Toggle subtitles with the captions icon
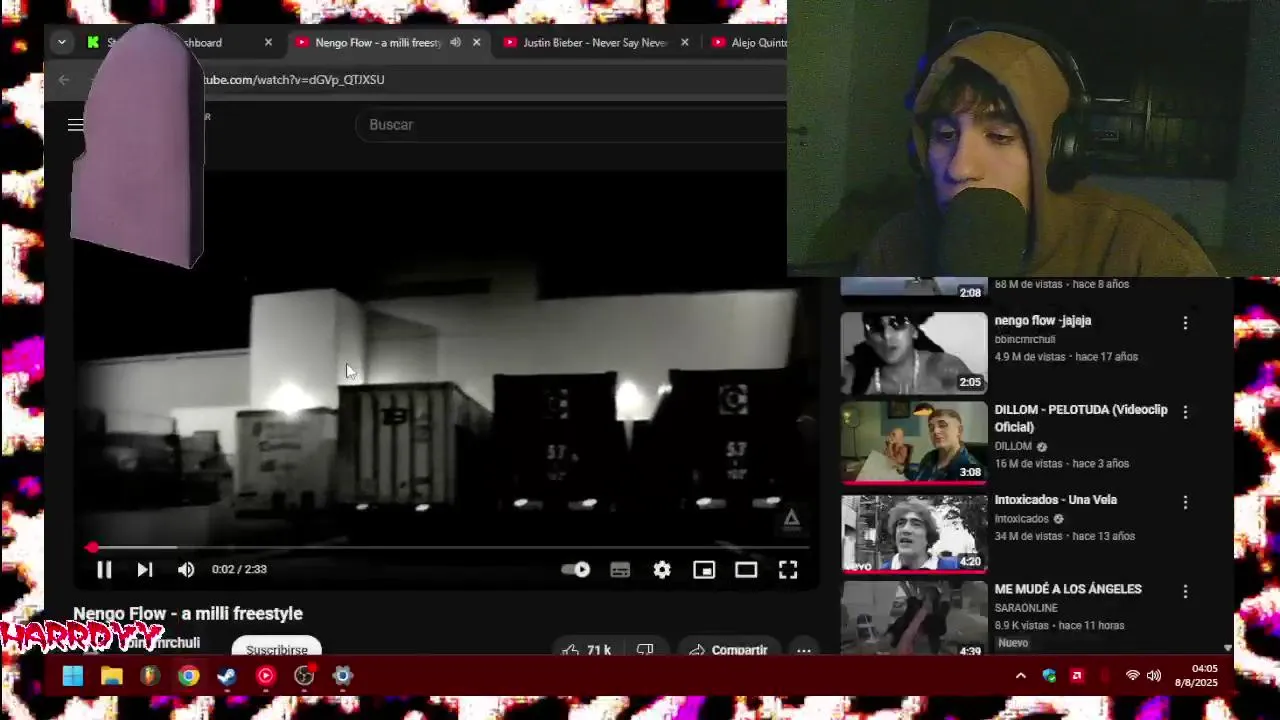 pos(620,570)
